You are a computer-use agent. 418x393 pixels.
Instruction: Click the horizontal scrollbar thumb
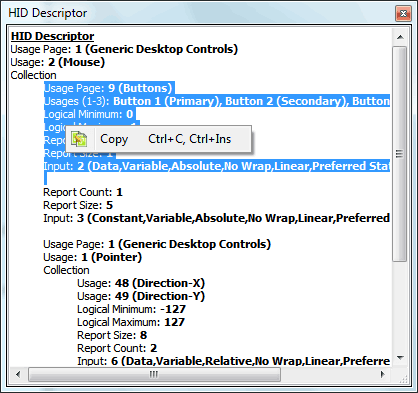click(x=154, y=375)
